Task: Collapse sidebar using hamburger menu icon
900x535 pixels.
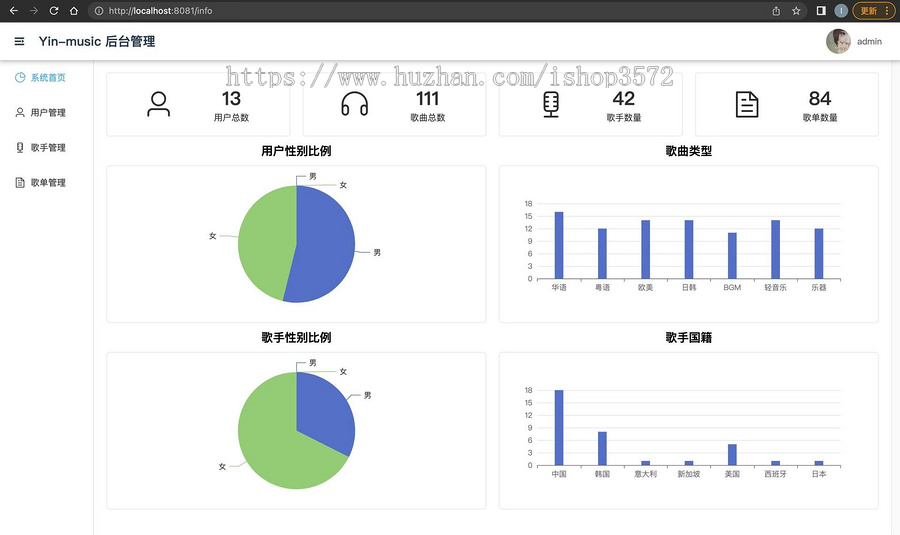Action: [20, 41]
